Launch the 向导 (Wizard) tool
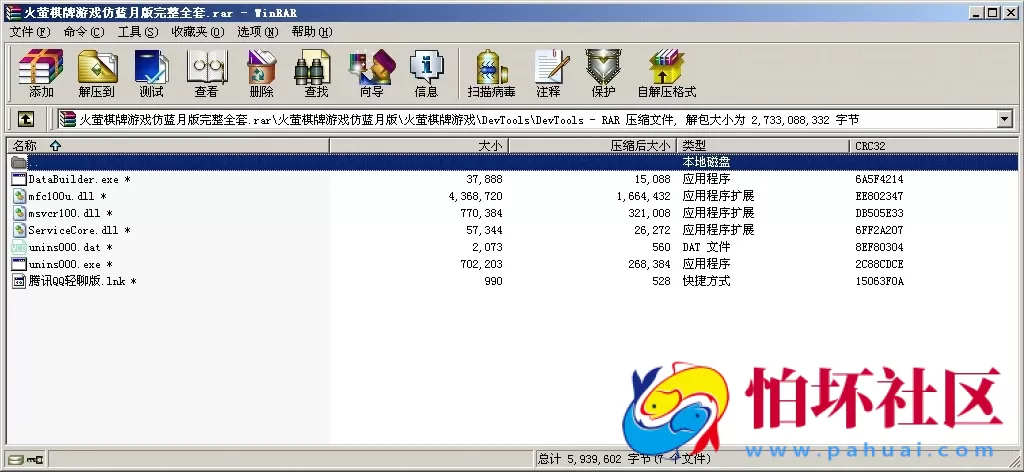Viewport: 1024px width, 472px height. point(372,74)
